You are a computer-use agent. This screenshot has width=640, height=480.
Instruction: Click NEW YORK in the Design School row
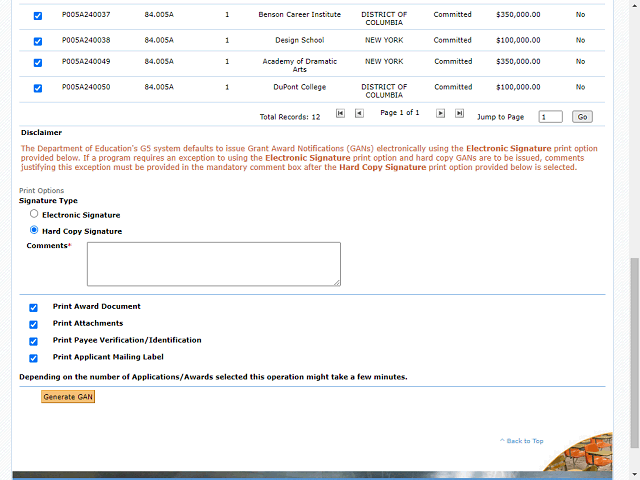tap(384, 40)
